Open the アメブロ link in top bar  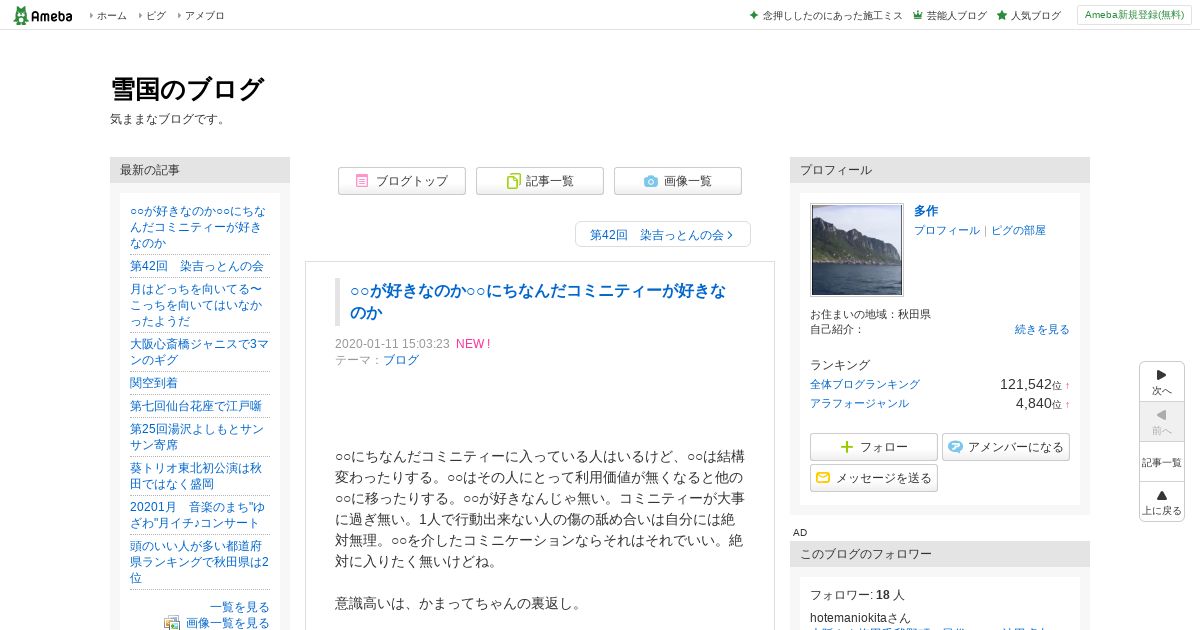pyautogui.click(x=205, y=16)
